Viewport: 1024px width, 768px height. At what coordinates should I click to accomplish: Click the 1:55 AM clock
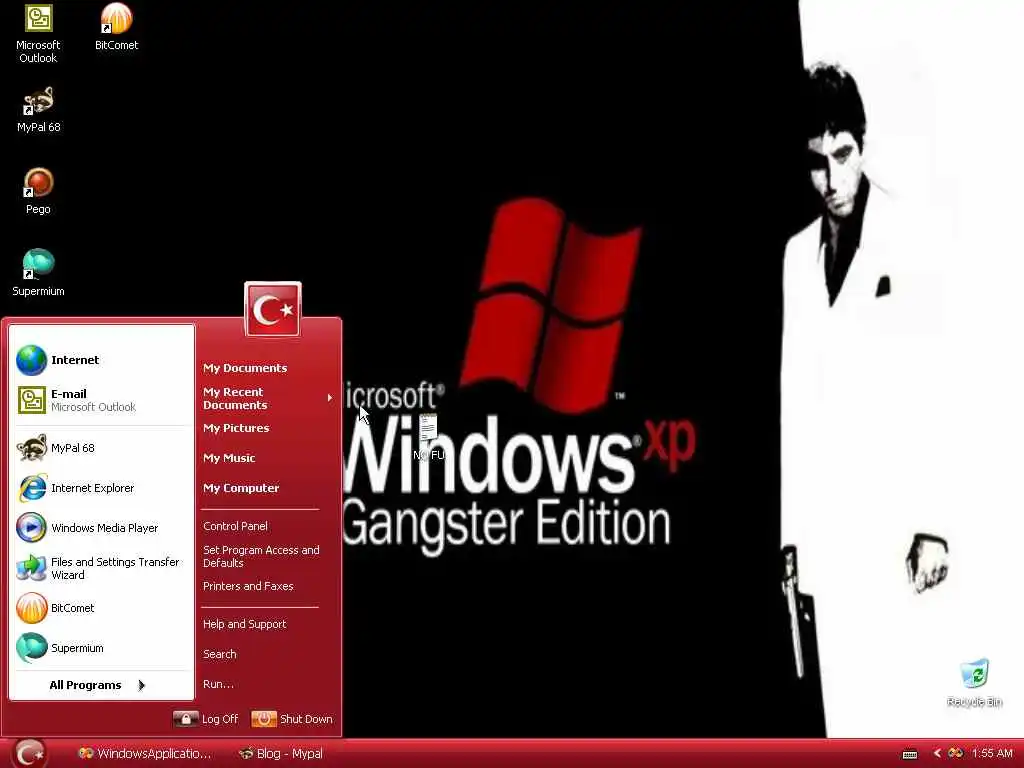[x=991, y=754]
